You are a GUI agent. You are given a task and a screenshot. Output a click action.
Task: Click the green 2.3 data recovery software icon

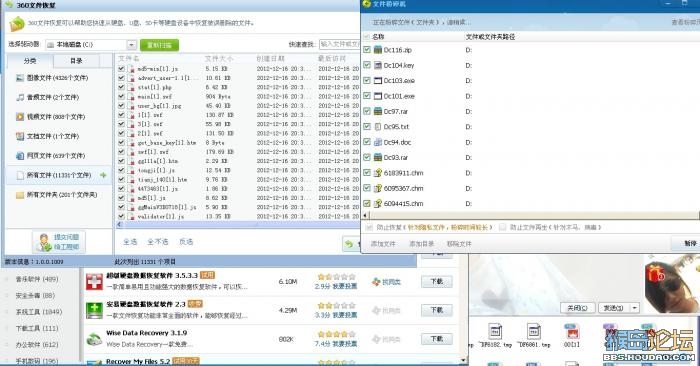[x=94, y=311]
